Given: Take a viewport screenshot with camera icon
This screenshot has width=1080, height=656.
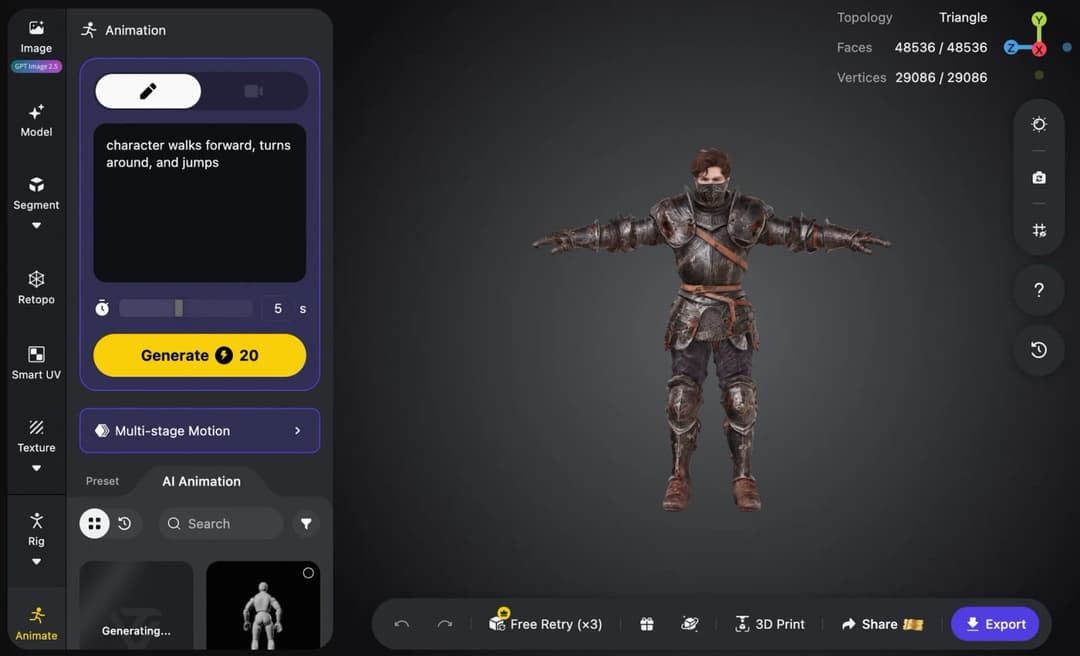Looking at the screenshot, I should click(1039, 178).
